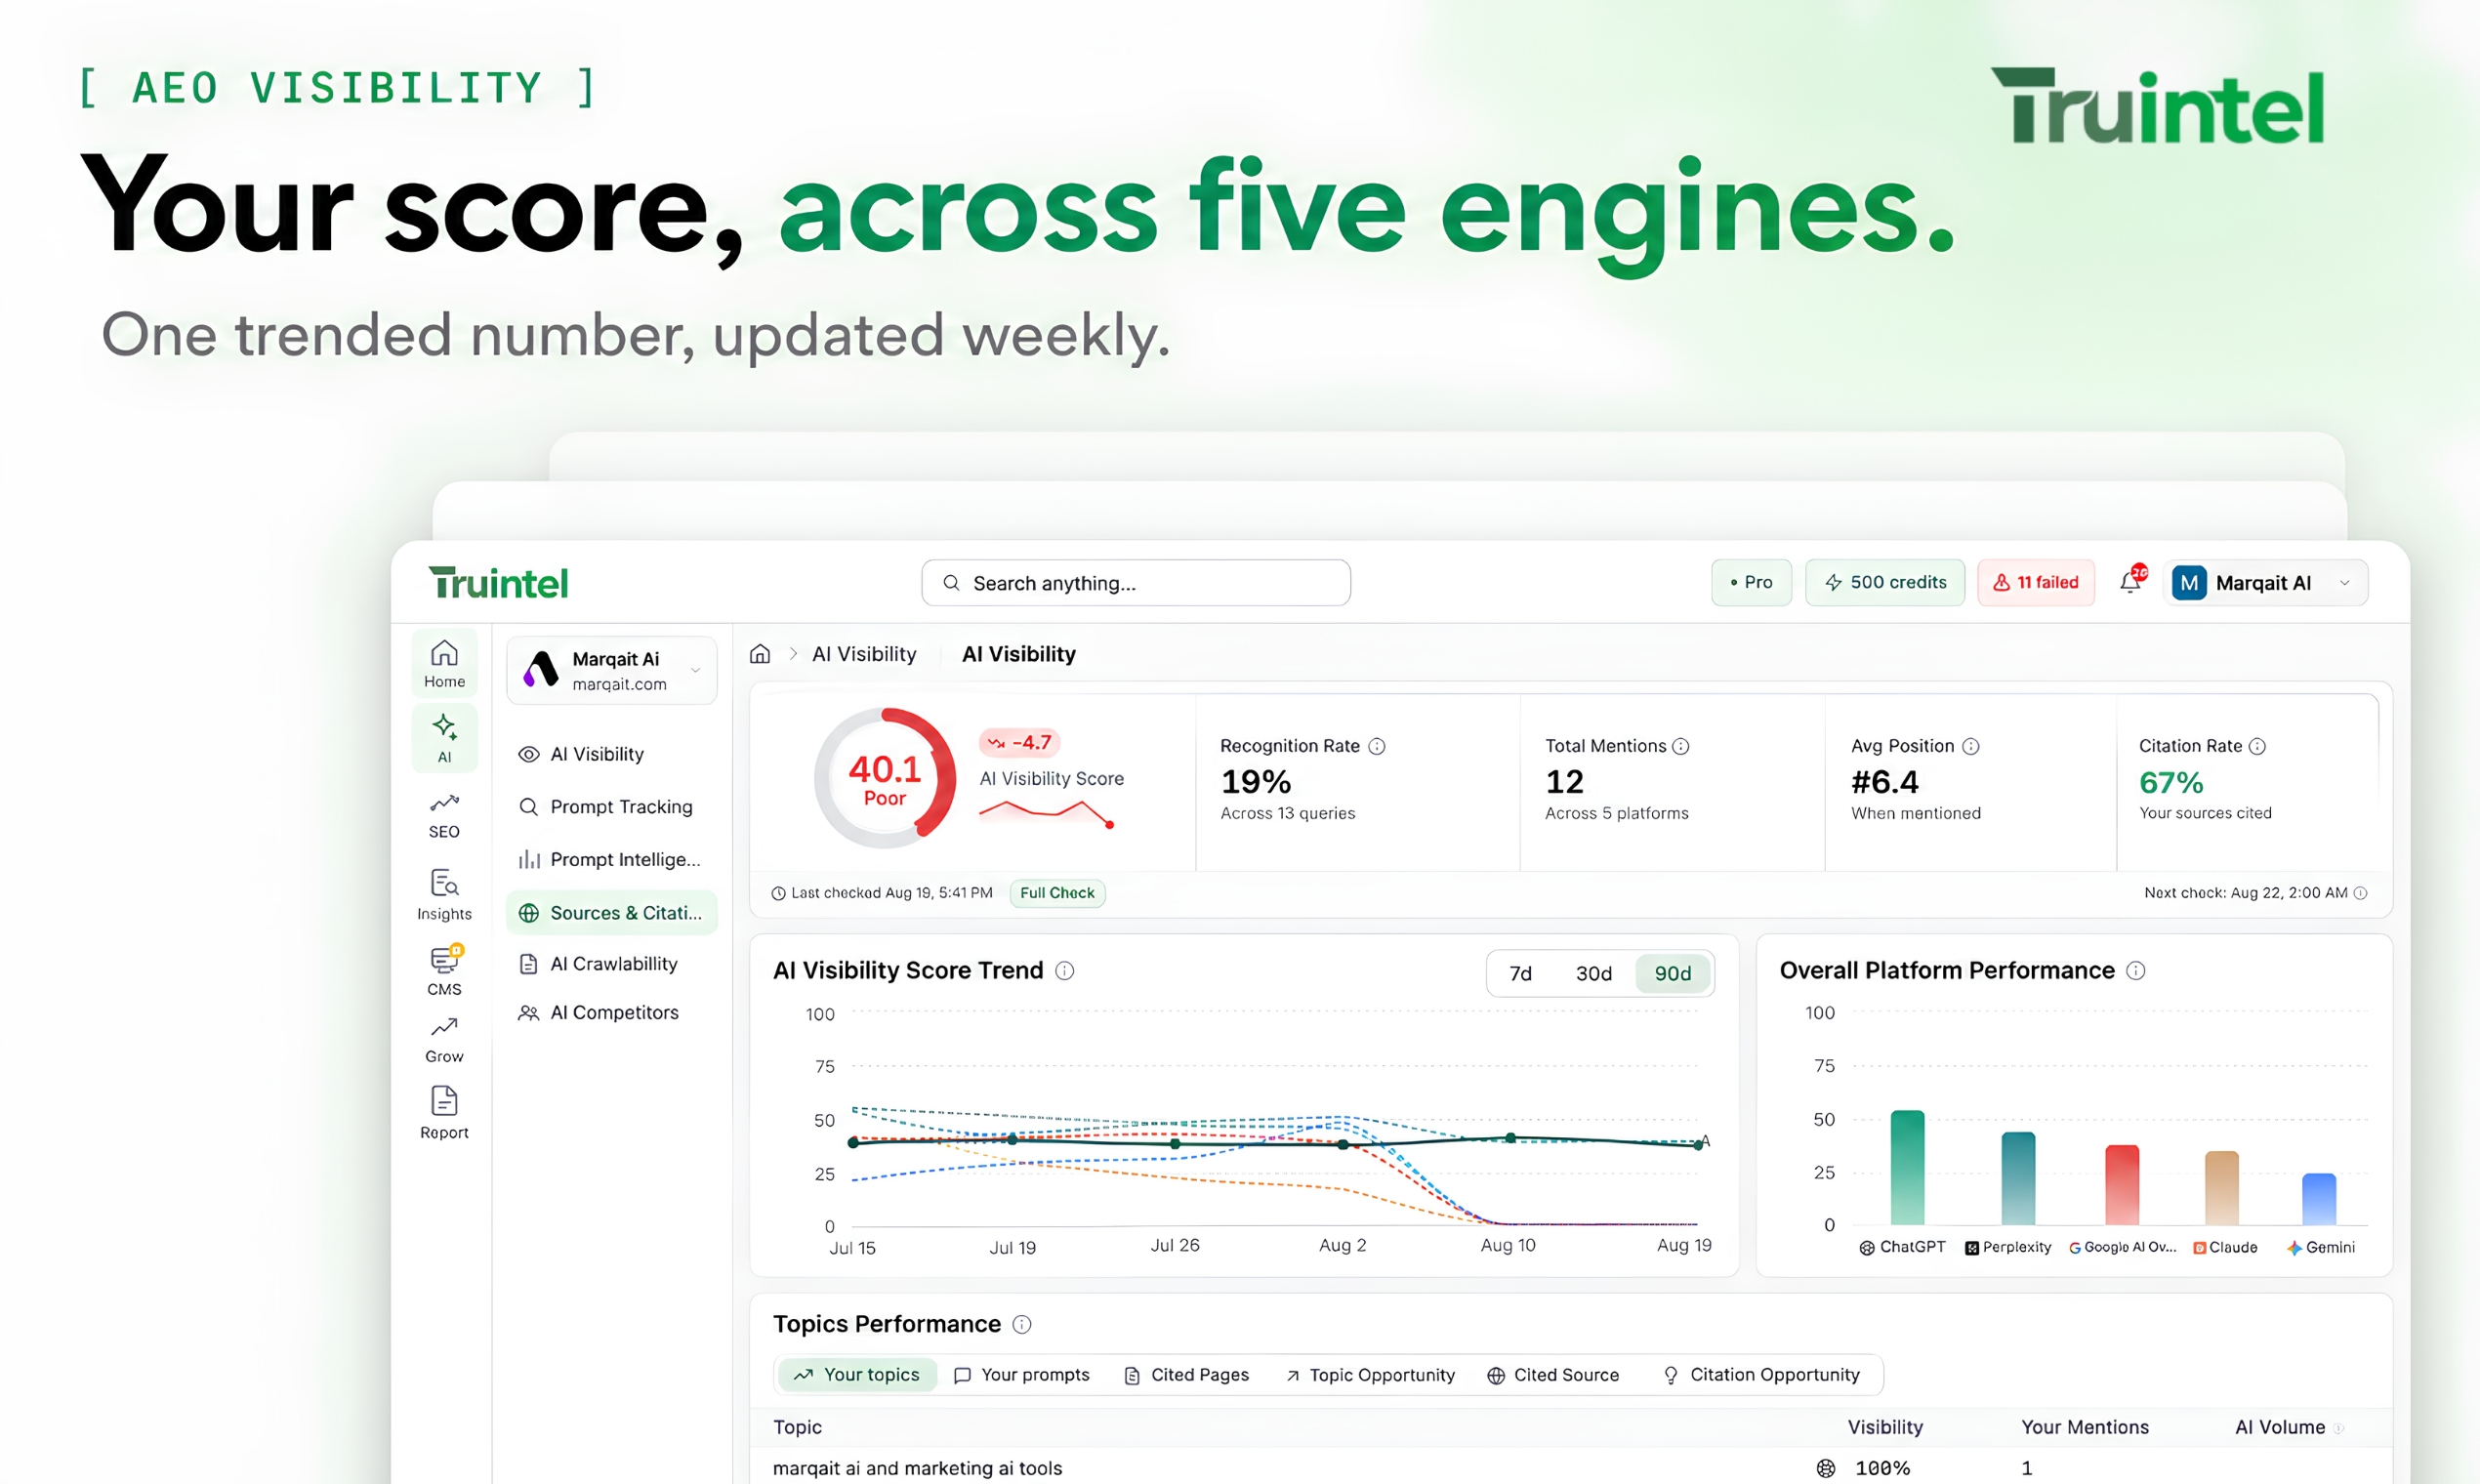Select the 90d trend range
This screenshot has height=1484, width=2480.
tap(1673, 973)
